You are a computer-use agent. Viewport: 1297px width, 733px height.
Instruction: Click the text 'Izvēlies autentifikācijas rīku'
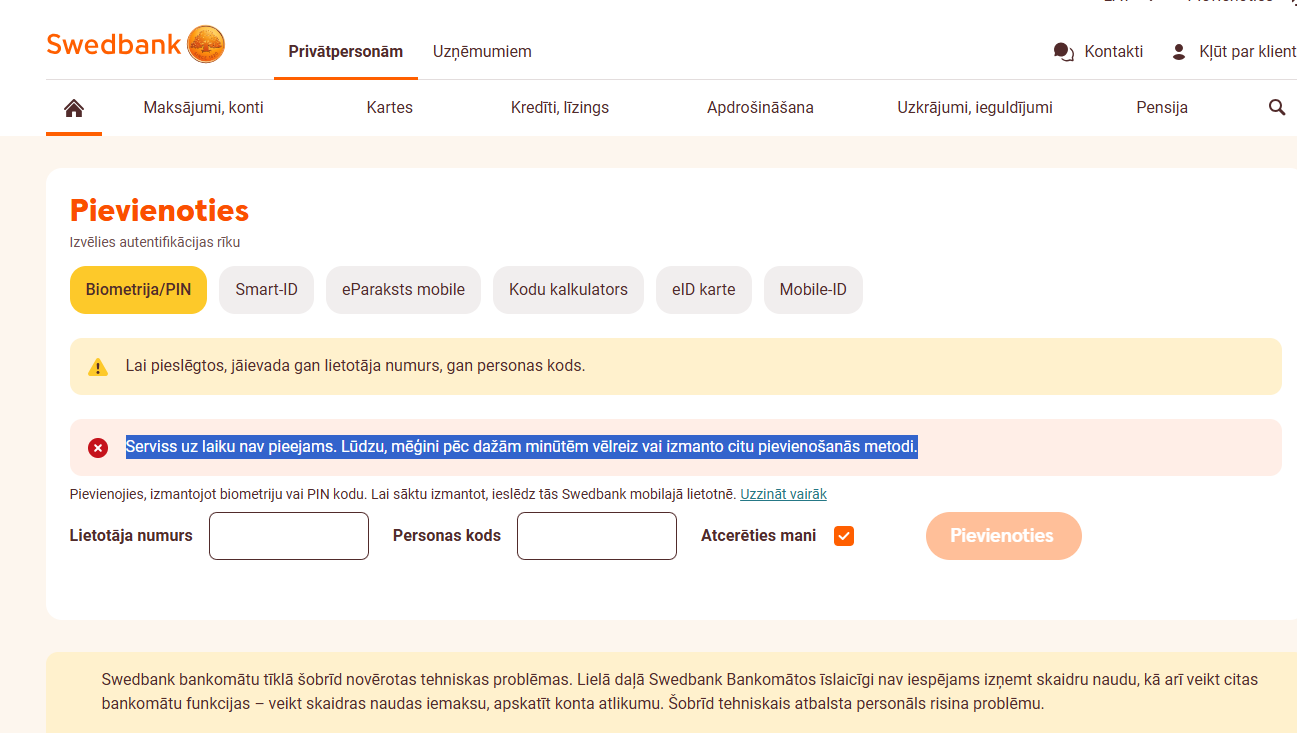tap(155, 242)
